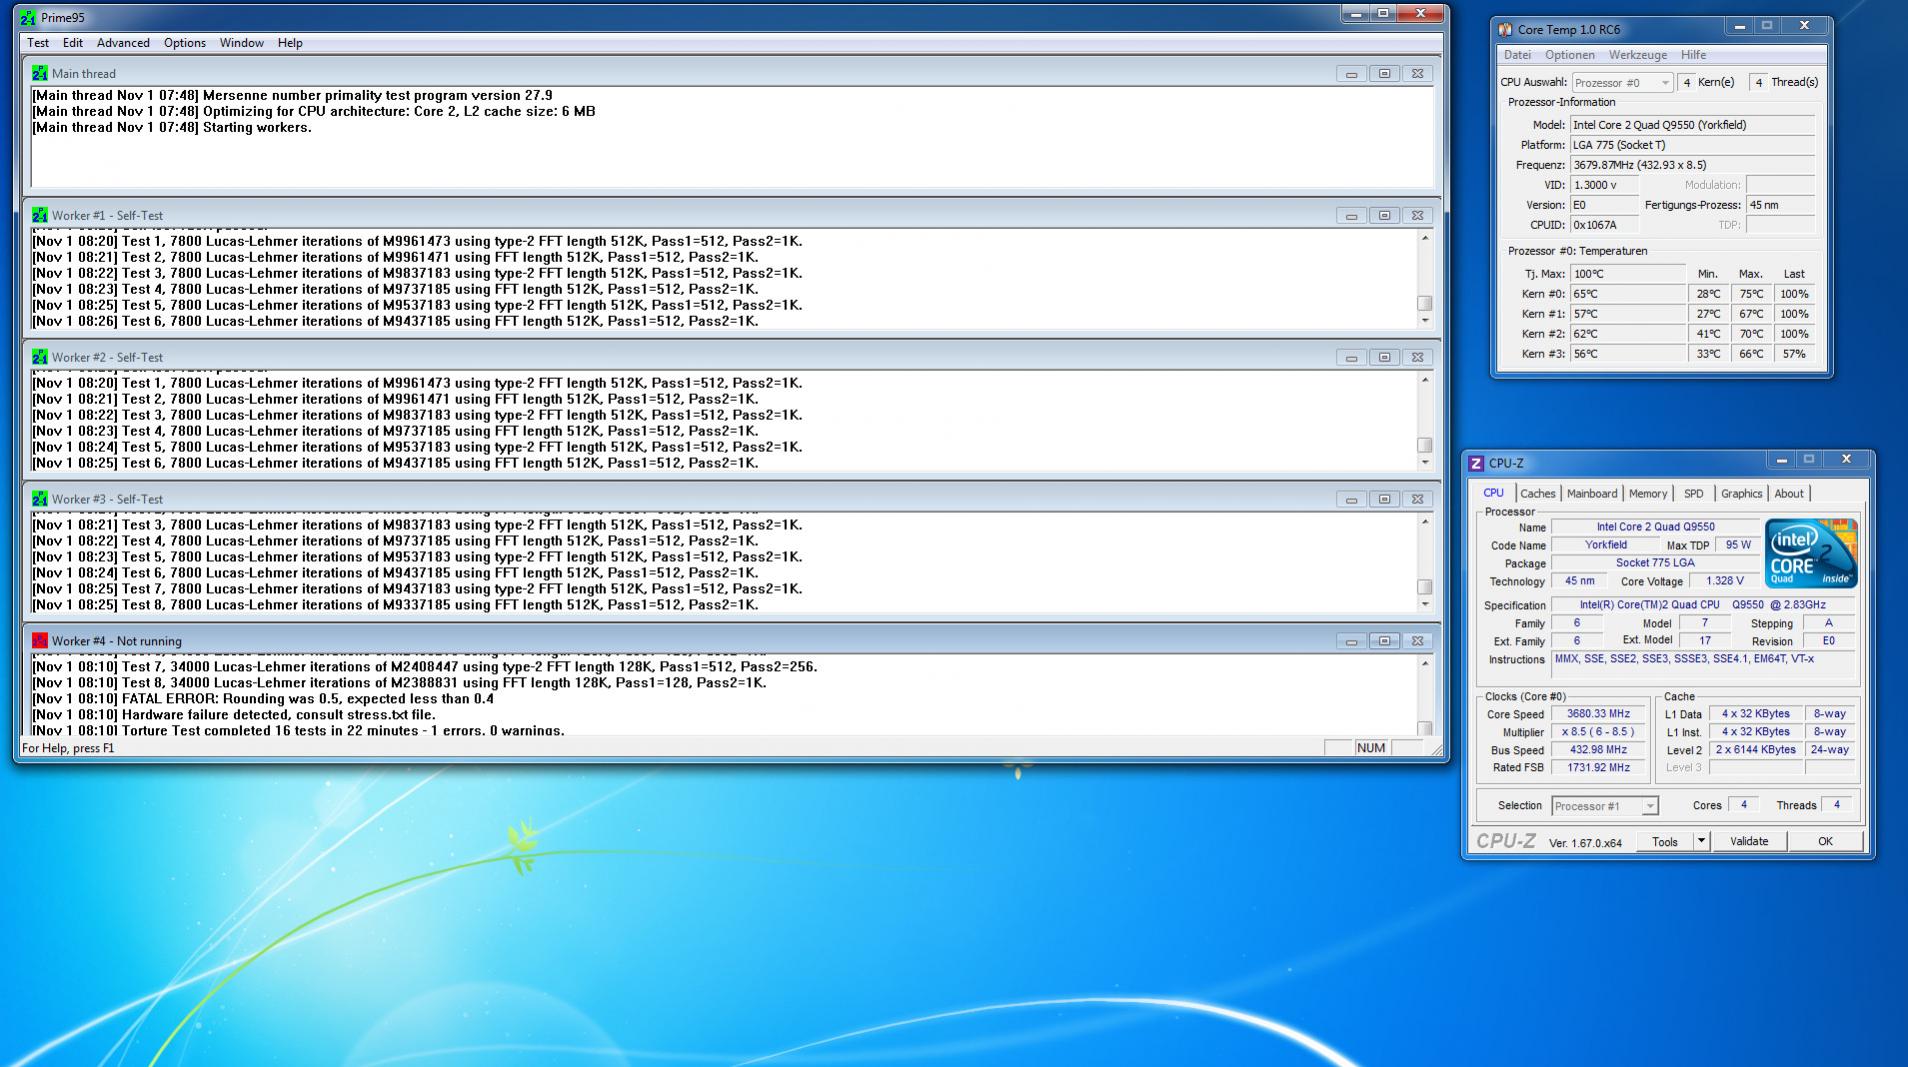Maximize the Worker #1 child window
Image resolution: width=1908 pixels, height=1067 pixels.
coord(1384,216)
